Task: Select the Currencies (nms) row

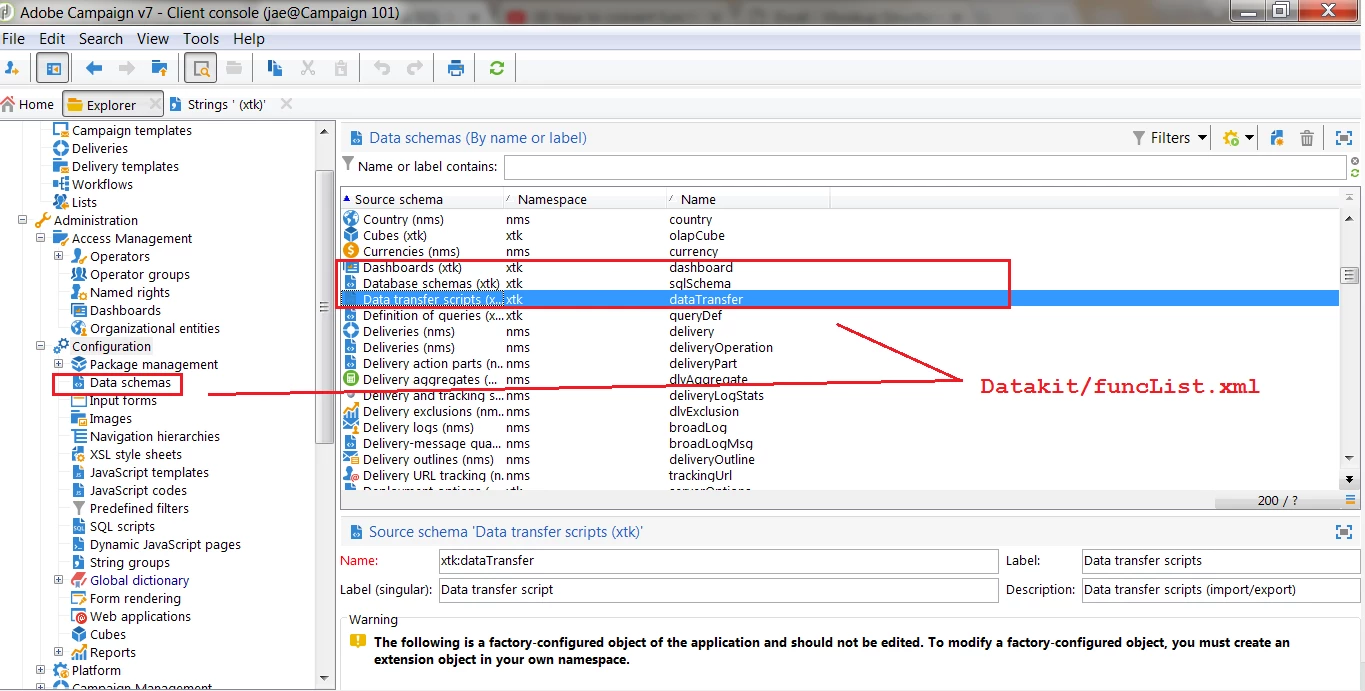Action: pyautogui.click(x=840, y=251)
